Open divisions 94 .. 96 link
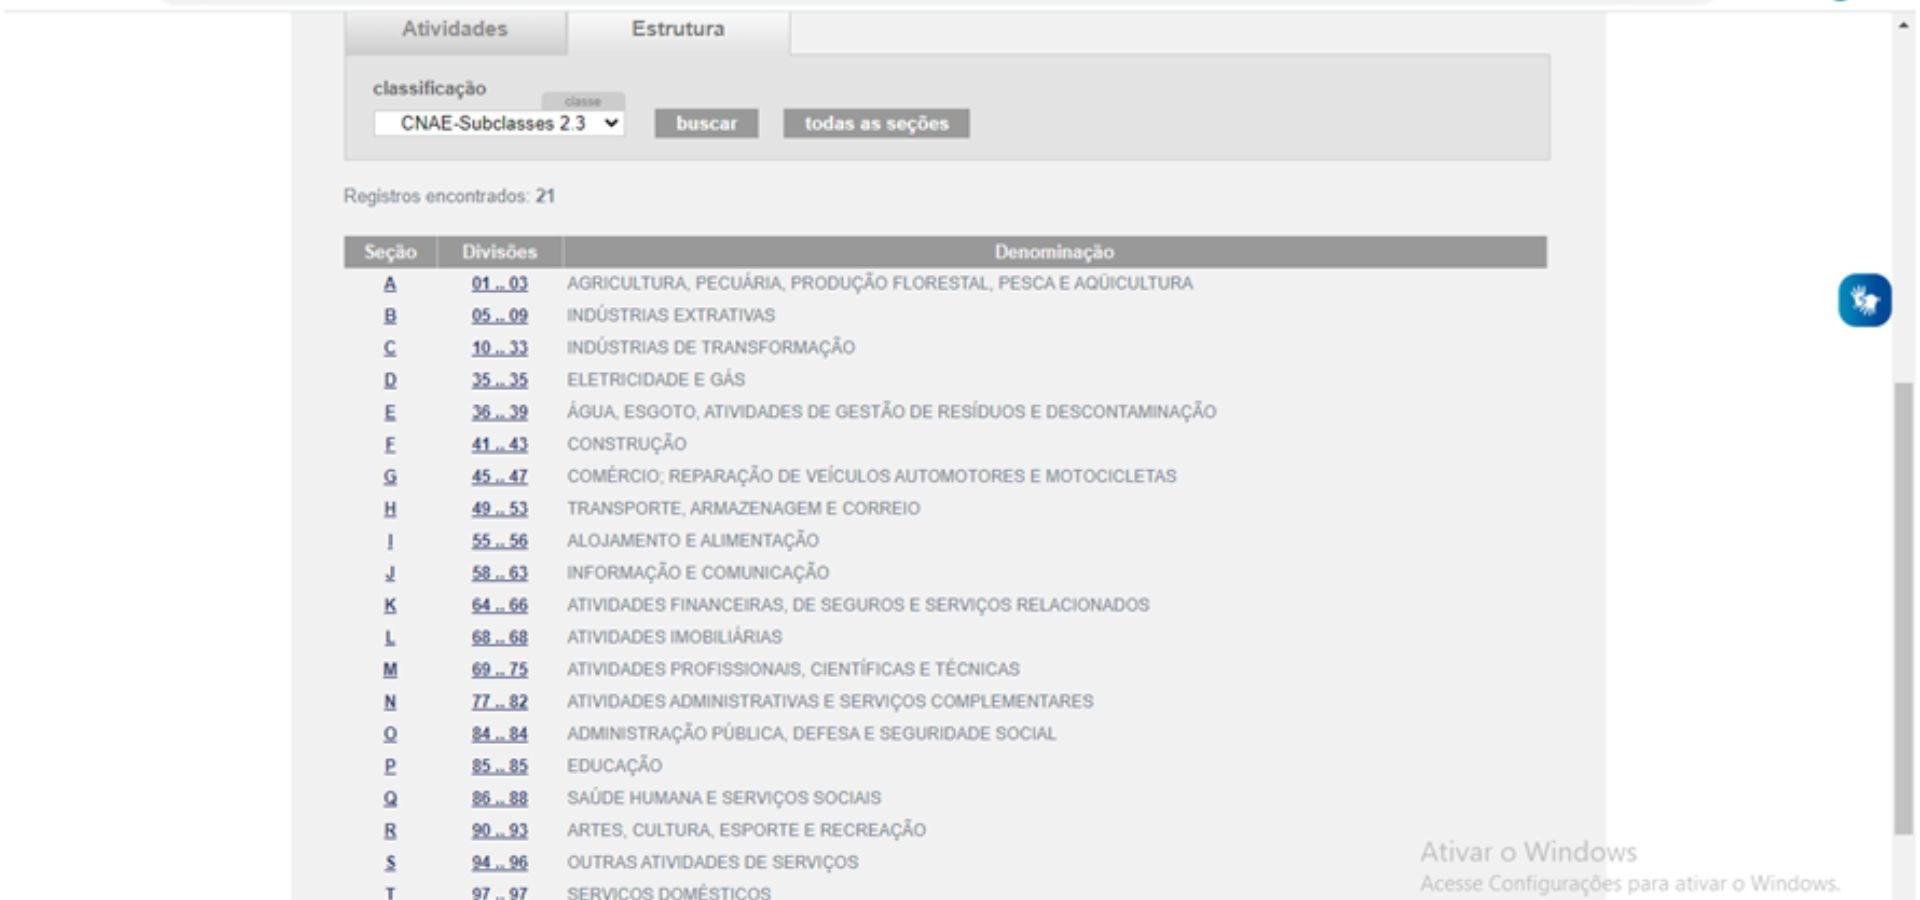 [x=500, y=862]
